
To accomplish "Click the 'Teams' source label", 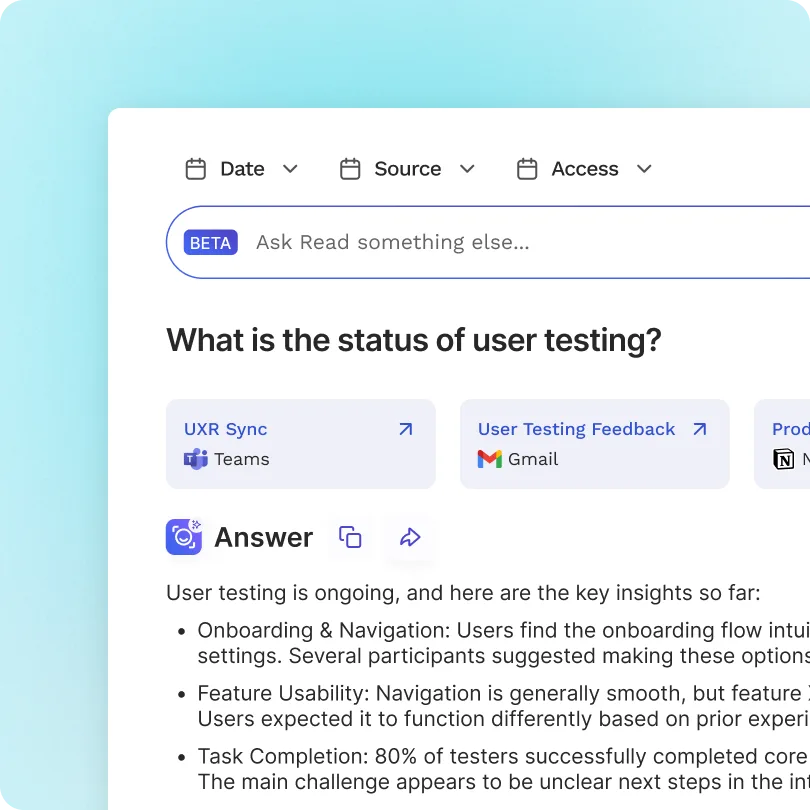I will (x=242, y=459).
